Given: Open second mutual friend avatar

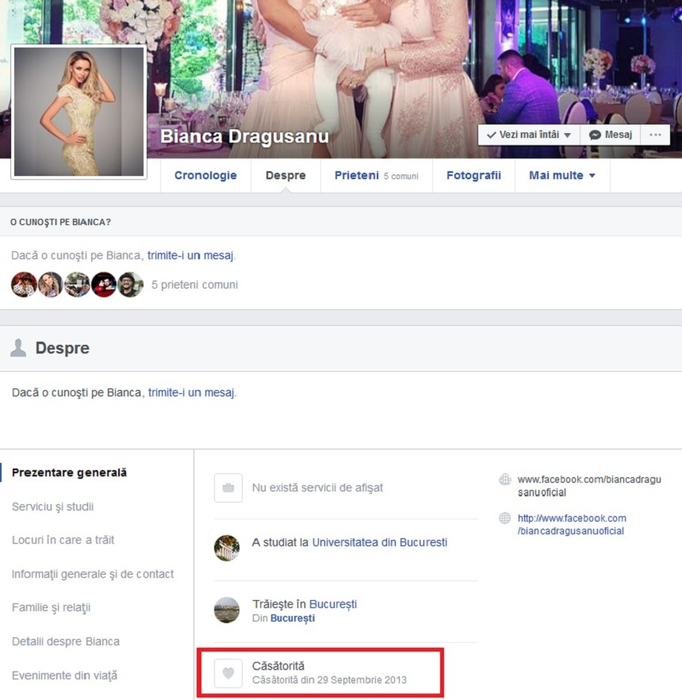Looking at the screenshot, I should (x=50, y=284).
